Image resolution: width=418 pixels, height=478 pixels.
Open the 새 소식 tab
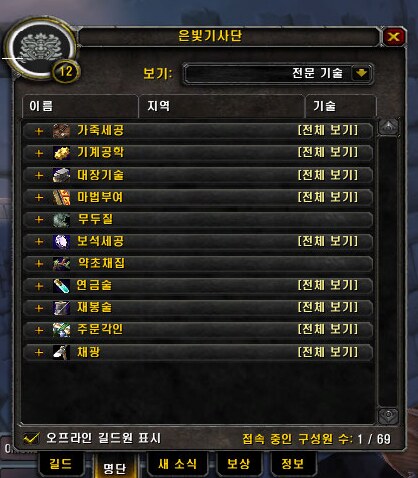pos(178,464)
